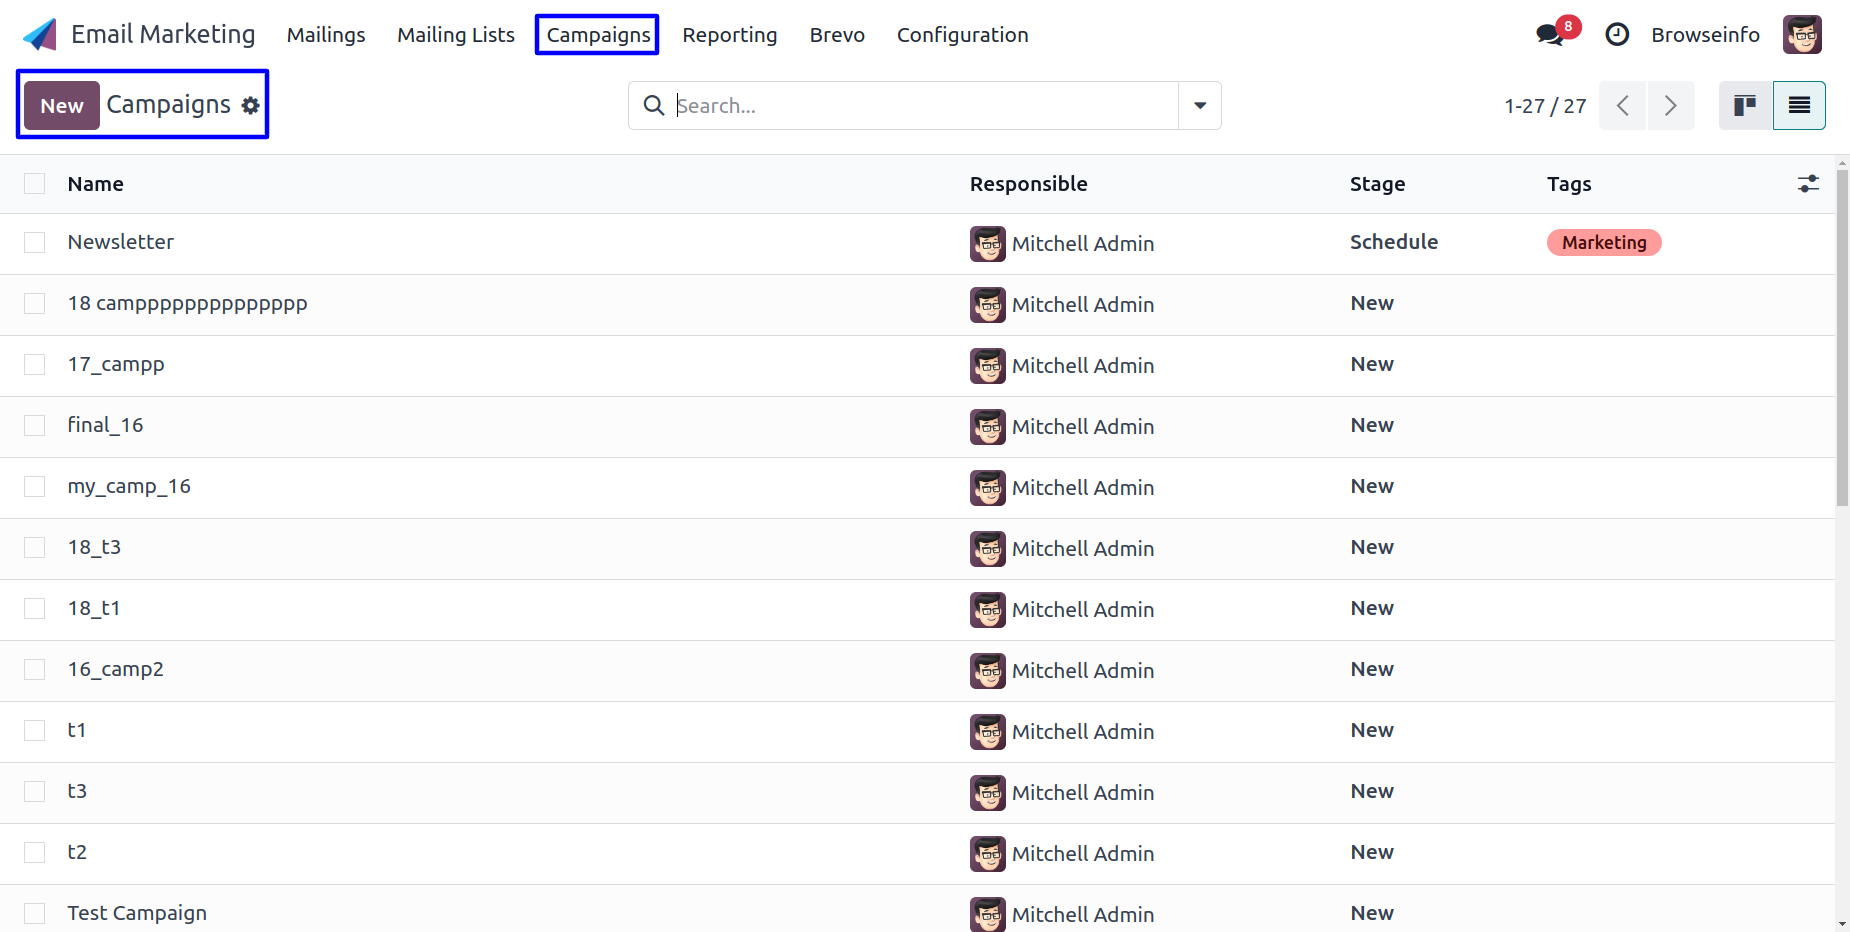1850x932 pixels.
Task: Tick the select-all checkbox in header
Action: [x=35, y=184]
